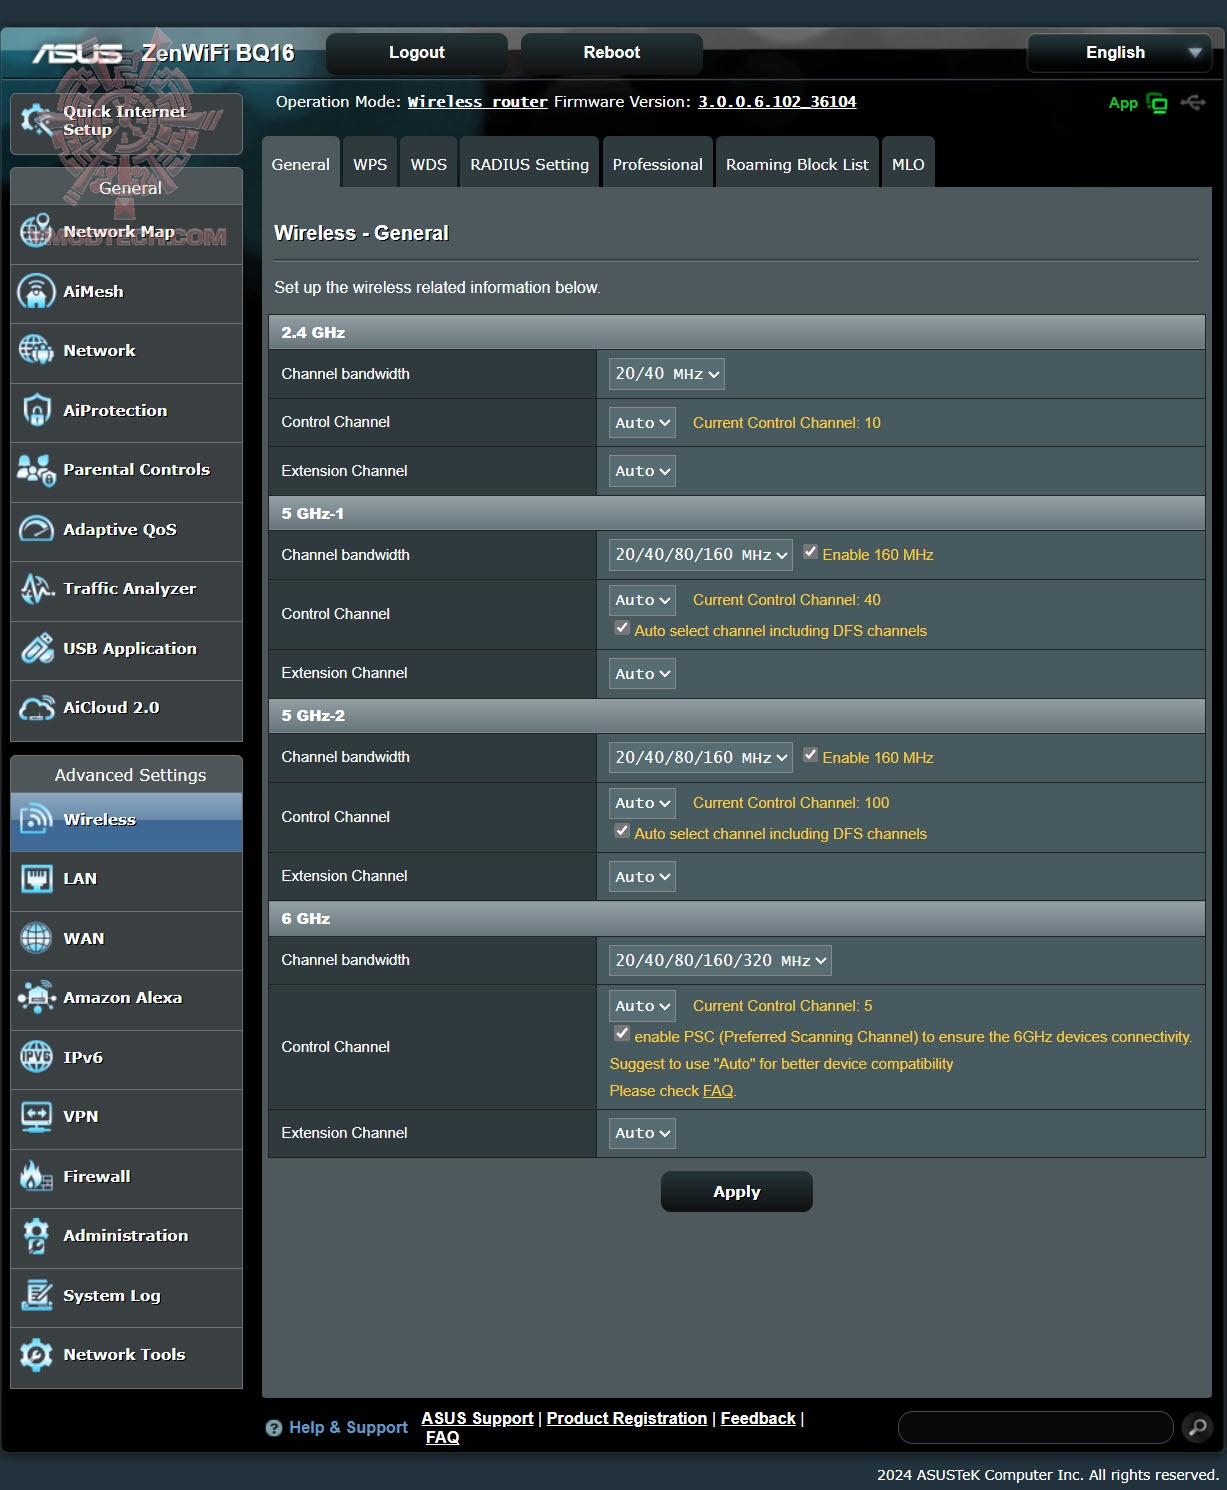Image resolution: width=1227 pixels, height=1490 pixels.
Task: Toggle Enable 160 MHz for 5 GHz-2
Action: click(x=811, y=755)
